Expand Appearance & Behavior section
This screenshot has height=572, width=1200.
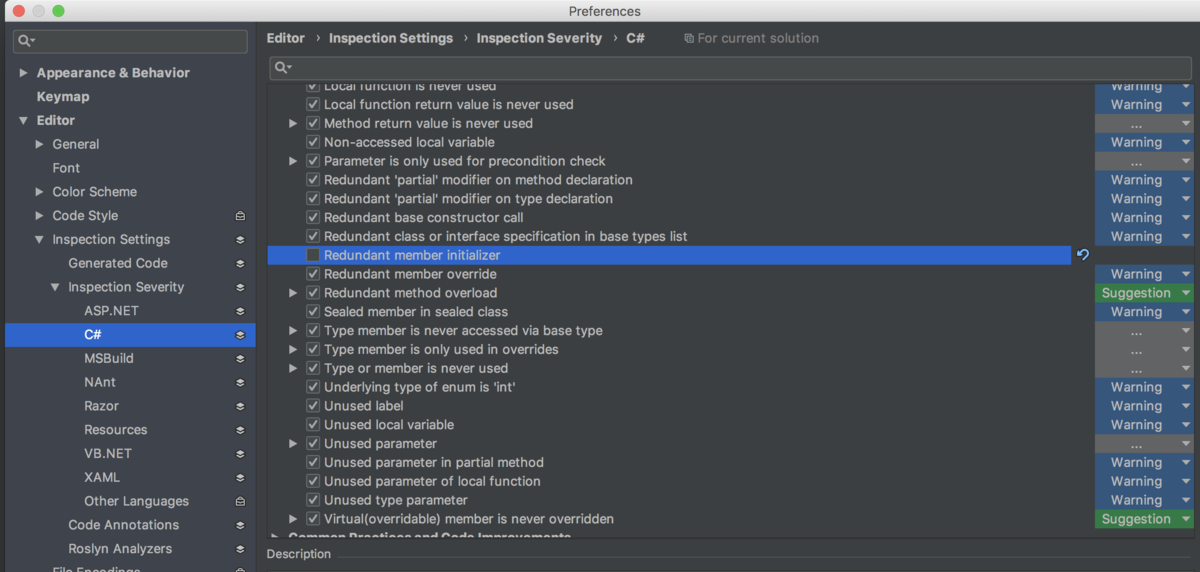coord(24,73)
